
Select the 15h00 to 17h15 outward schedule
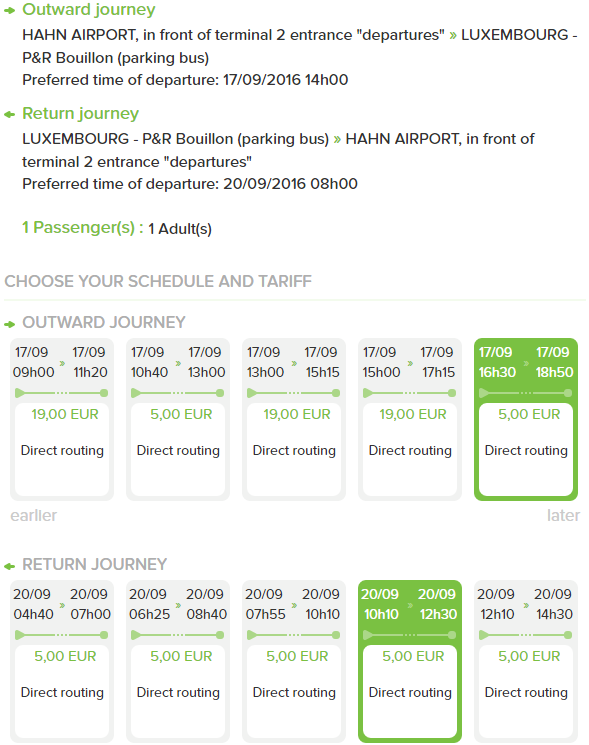point(409,419)
